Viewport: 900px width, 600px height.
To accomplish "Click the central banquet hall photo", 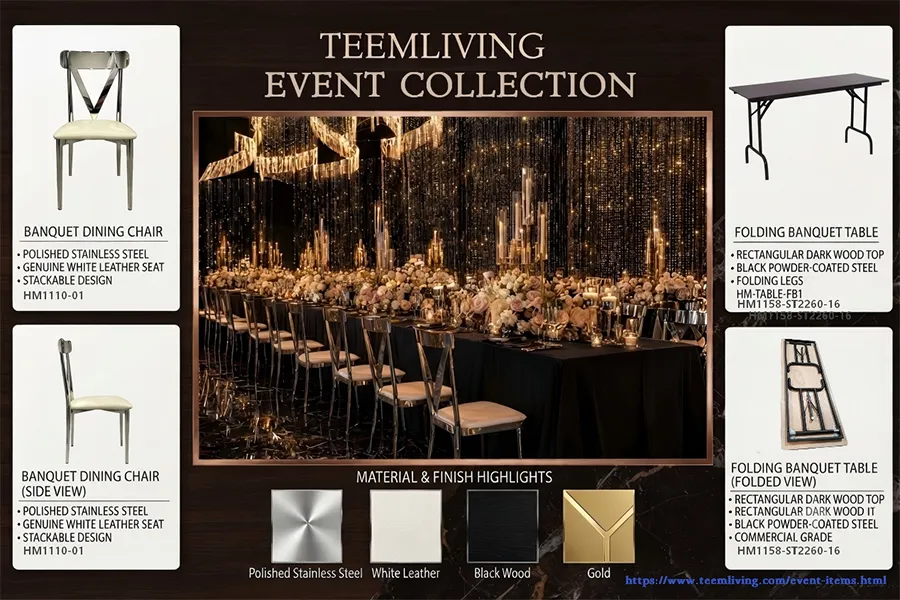I will (x=452, y=286).
